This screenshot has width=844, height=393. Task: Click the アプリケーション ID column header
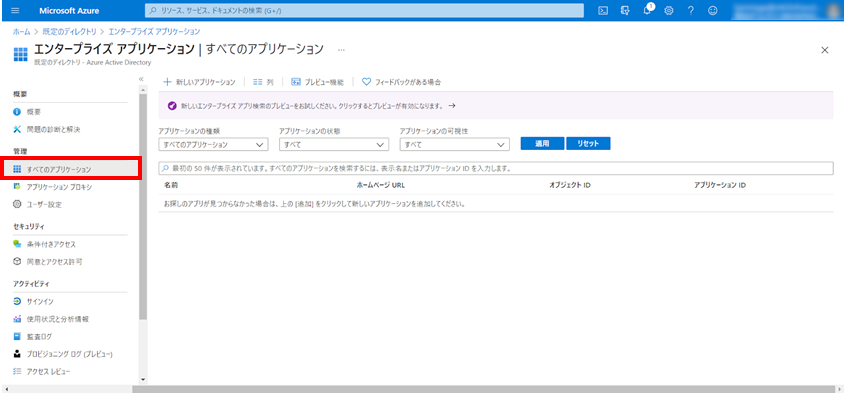pyautogui.click(x=720, y=185)
